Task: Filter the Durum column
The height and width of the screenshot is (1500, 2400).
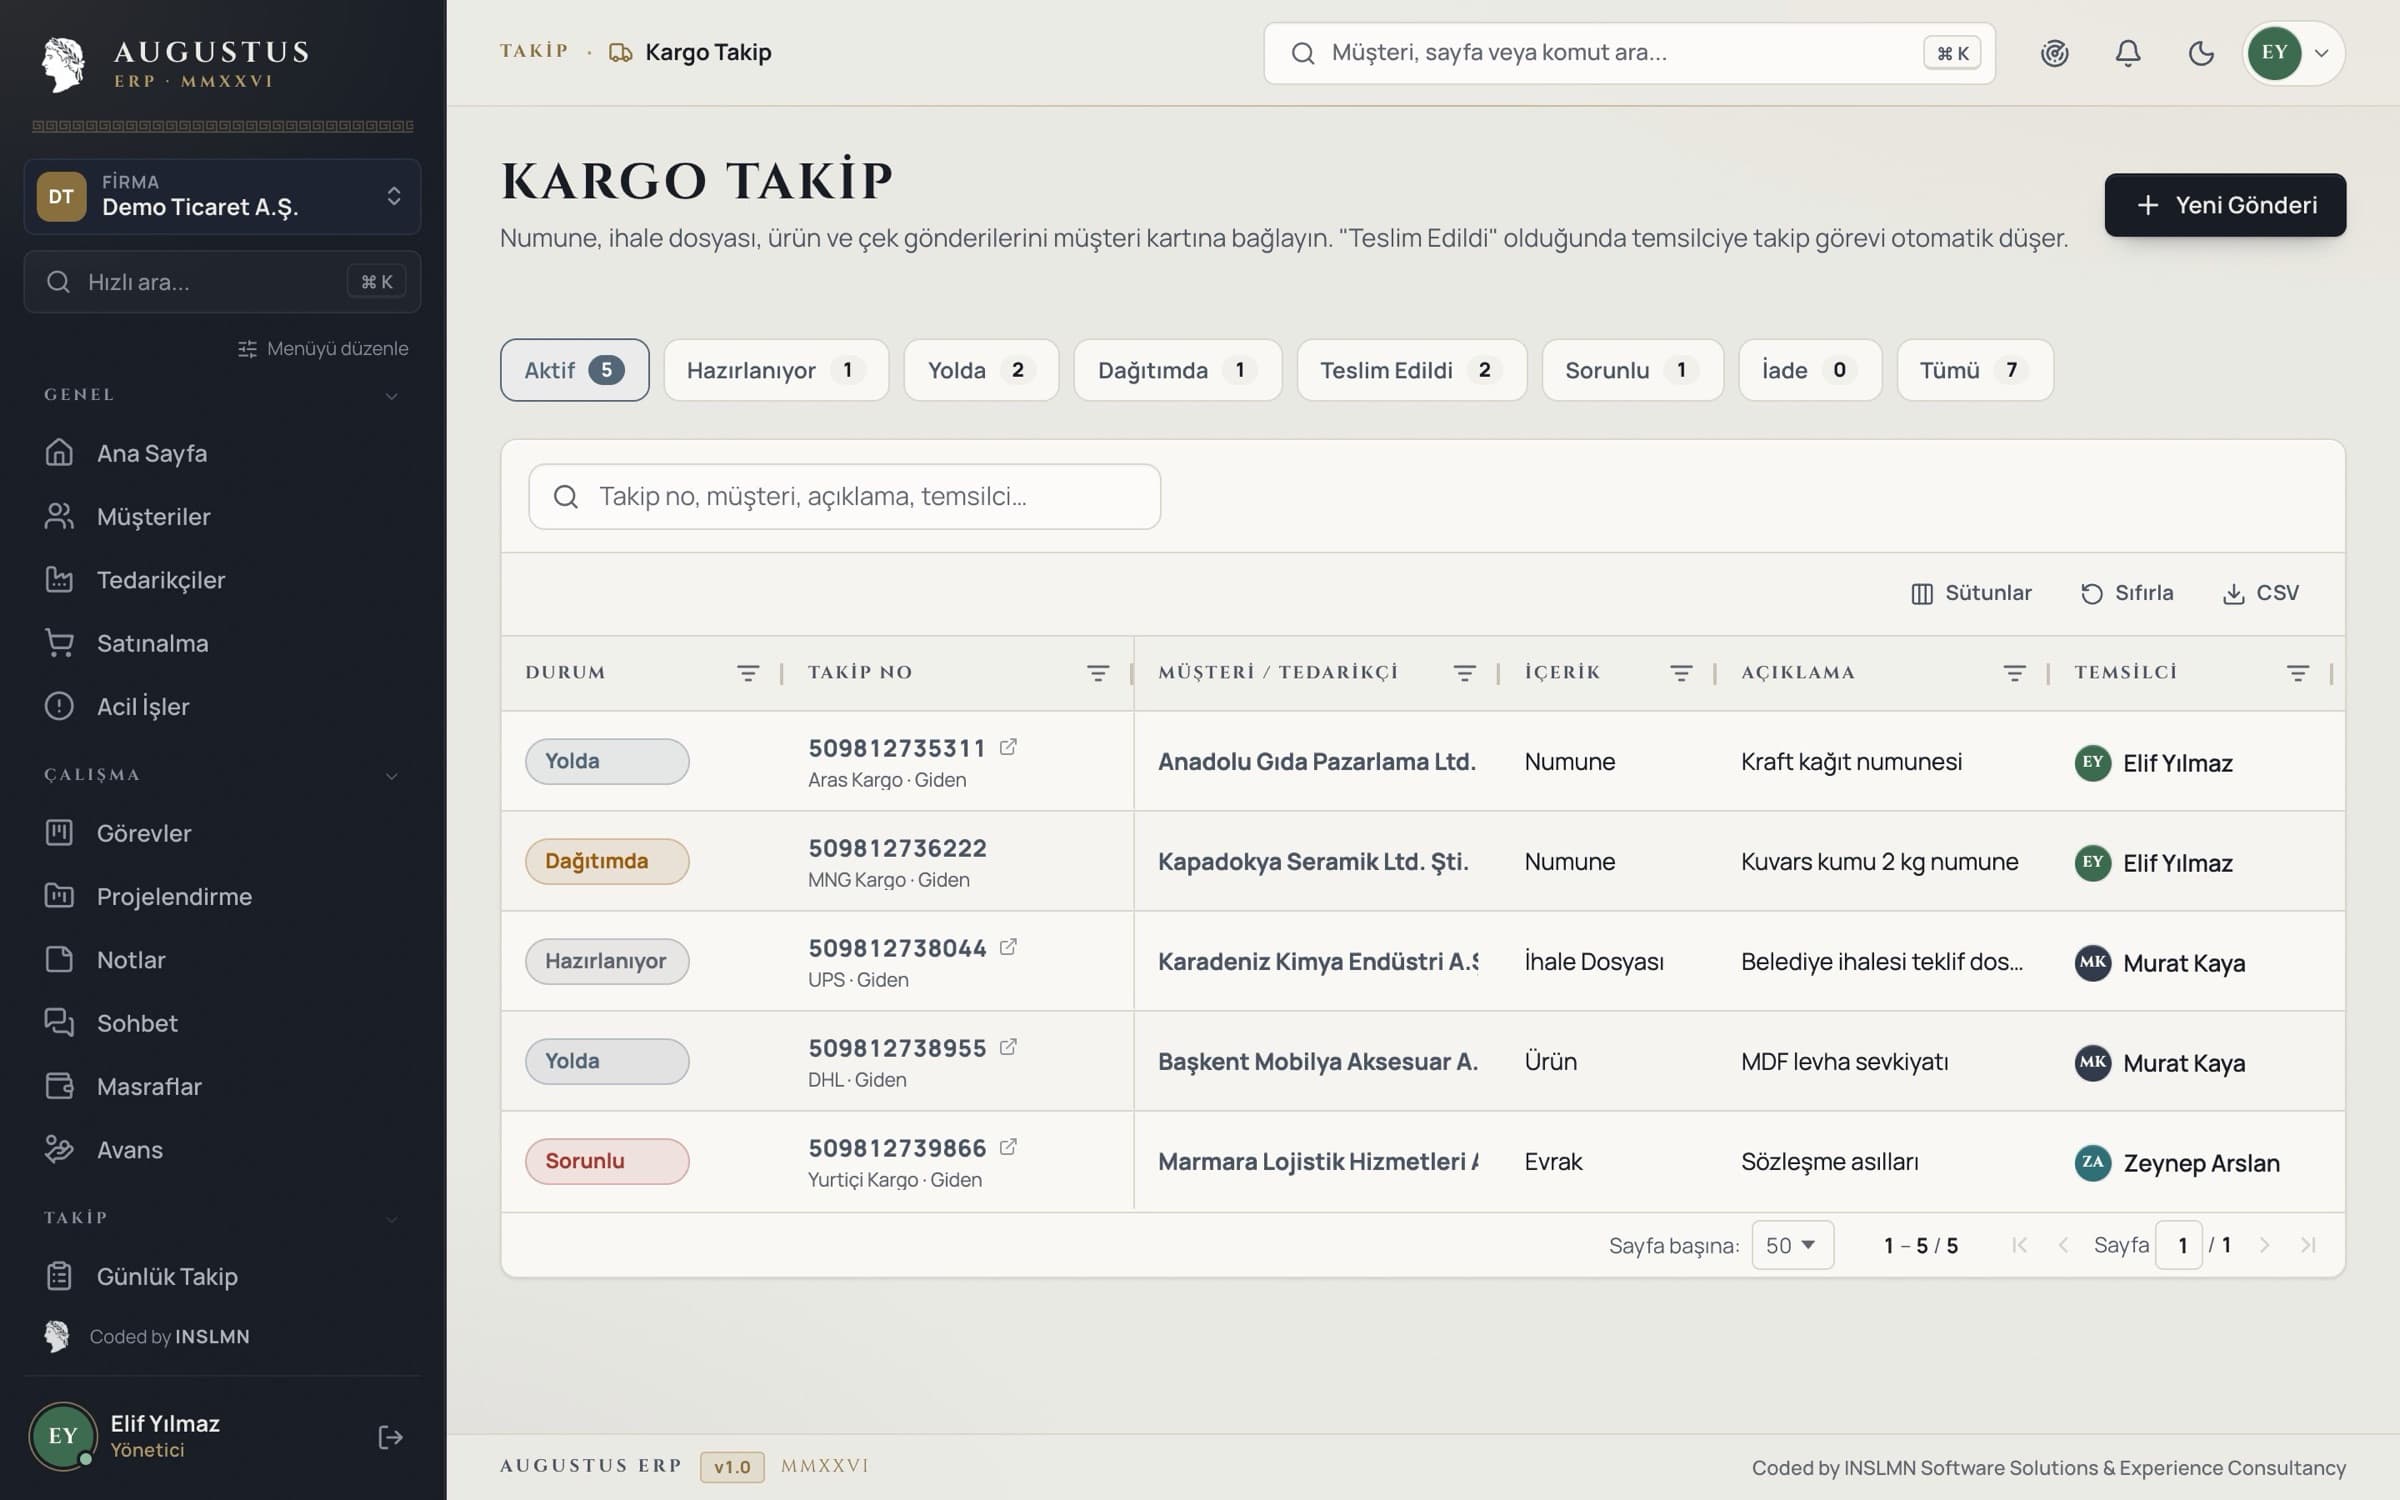Action: [x=747, y=673]
